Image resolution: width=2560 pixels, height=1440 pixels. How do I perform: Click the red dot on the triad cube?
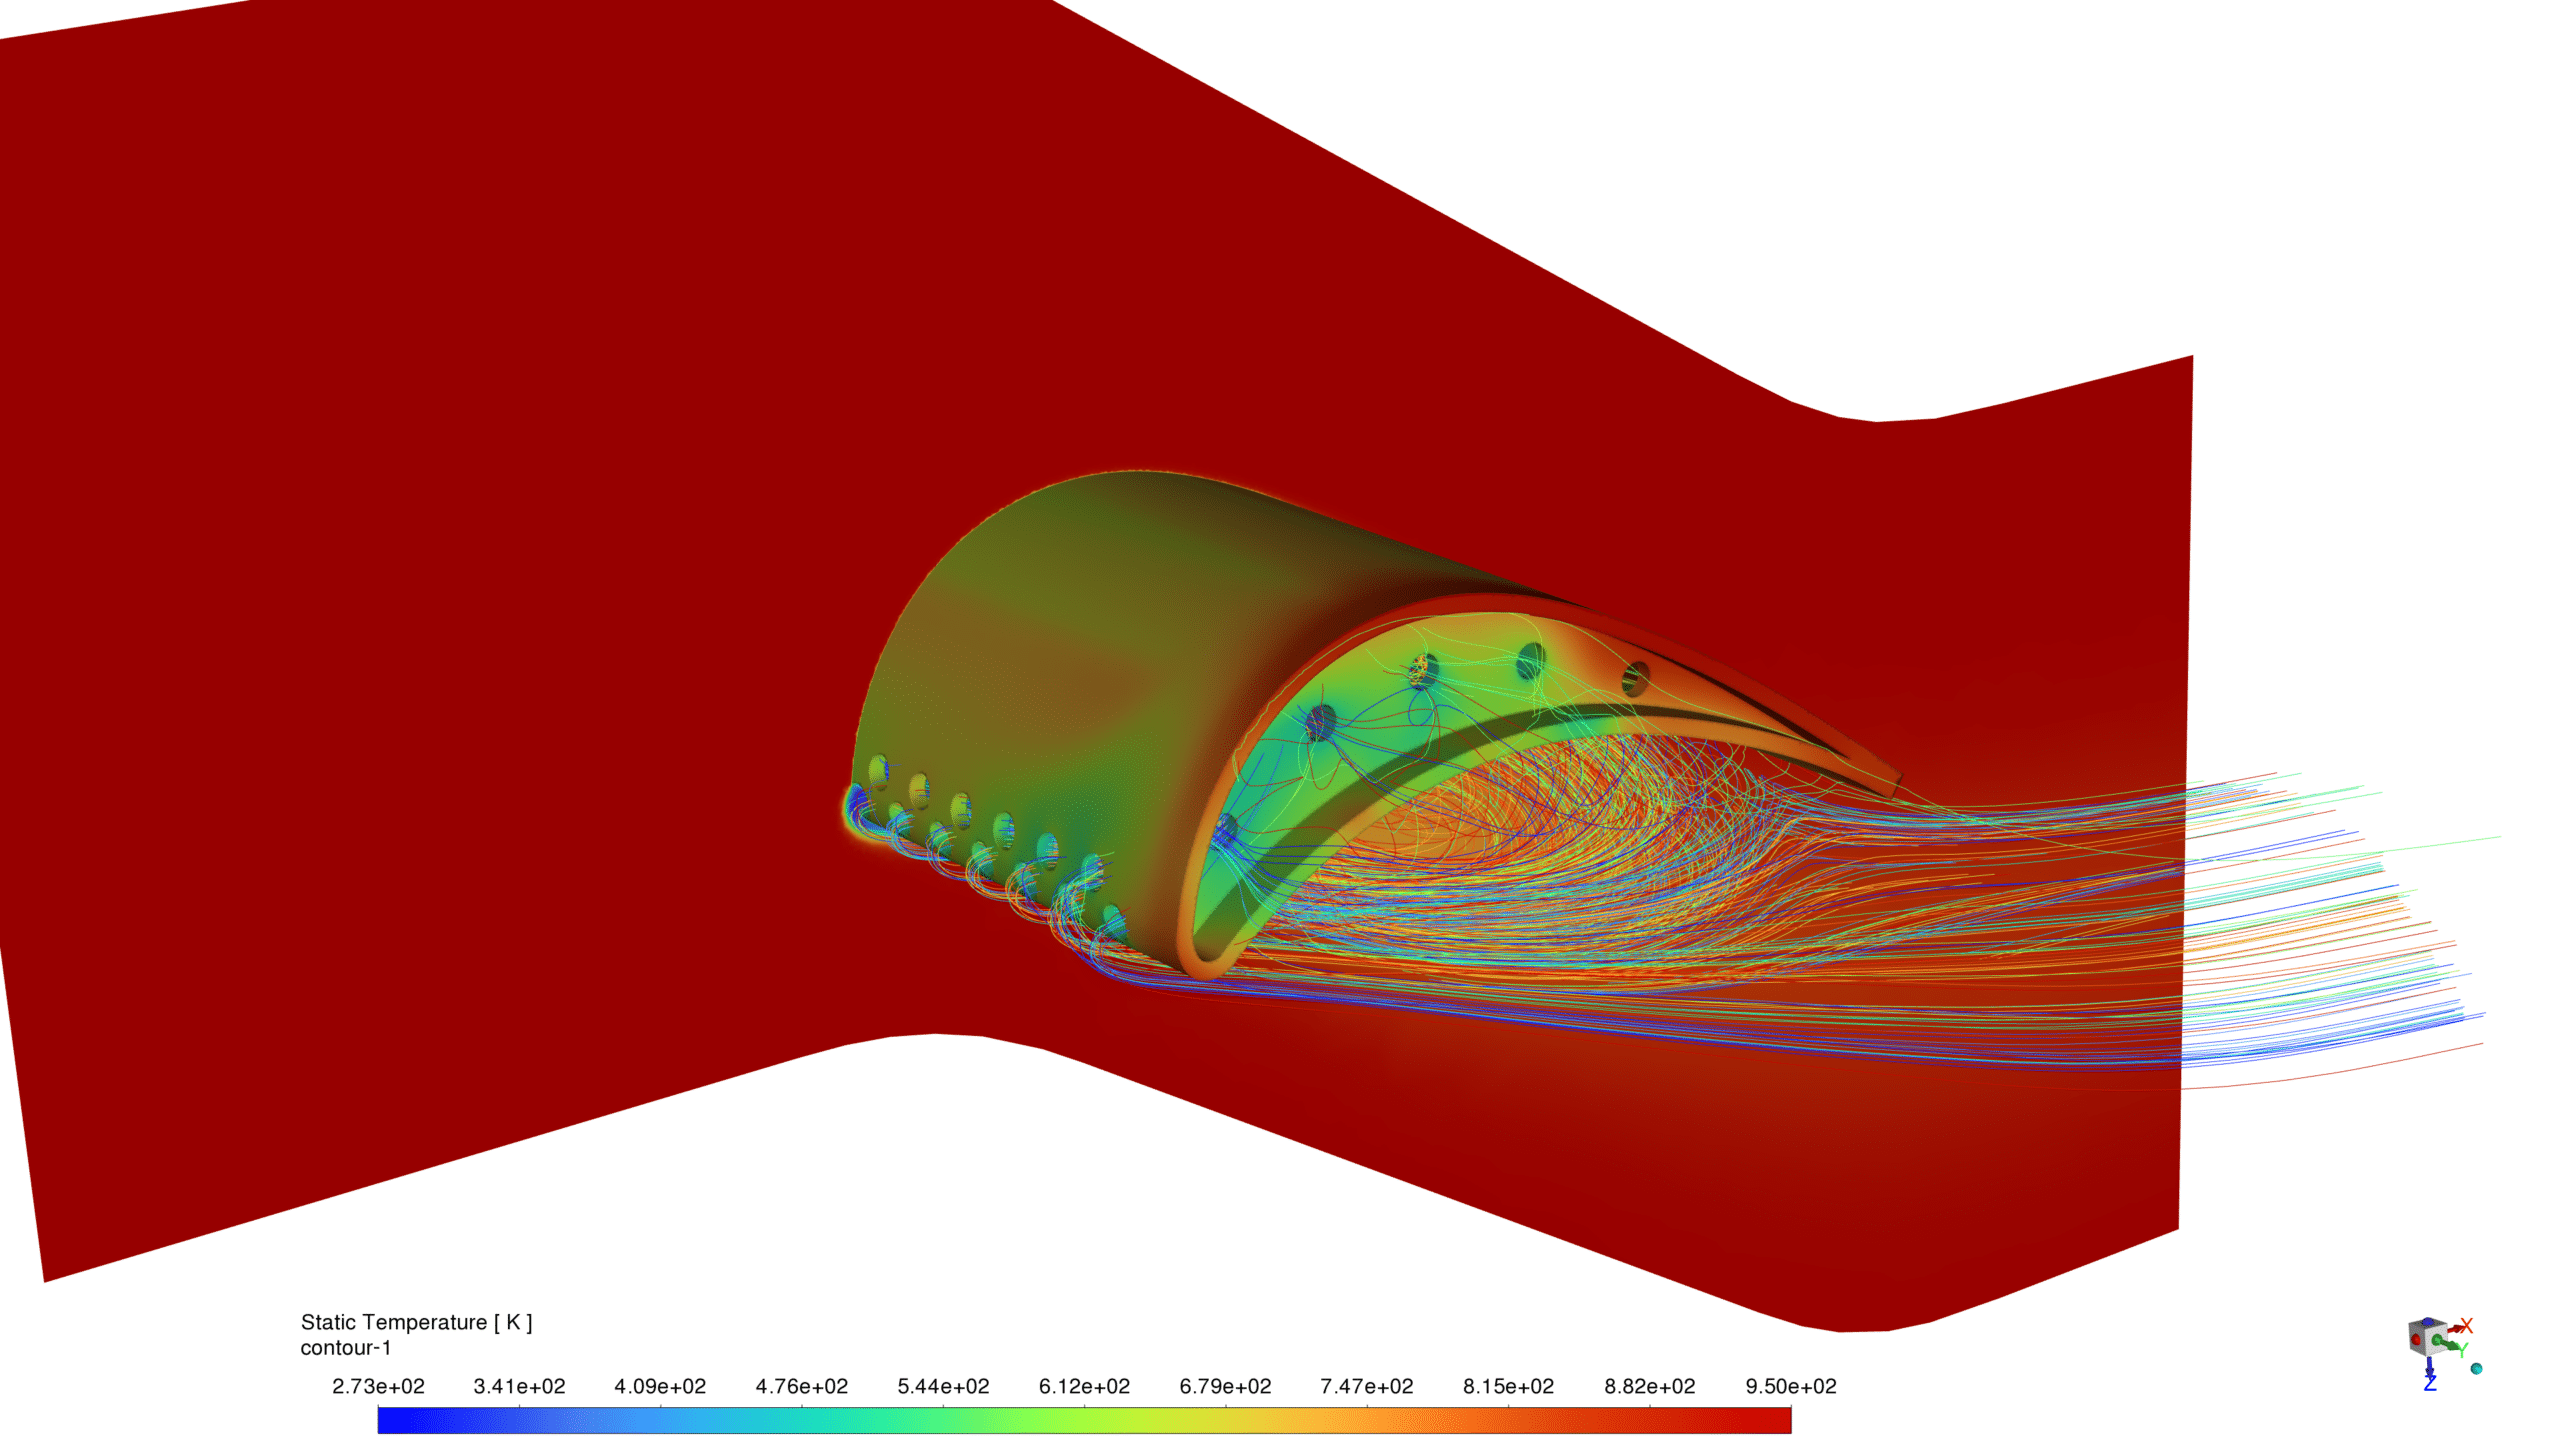pyautogui.click(x=2416, y=1340)
